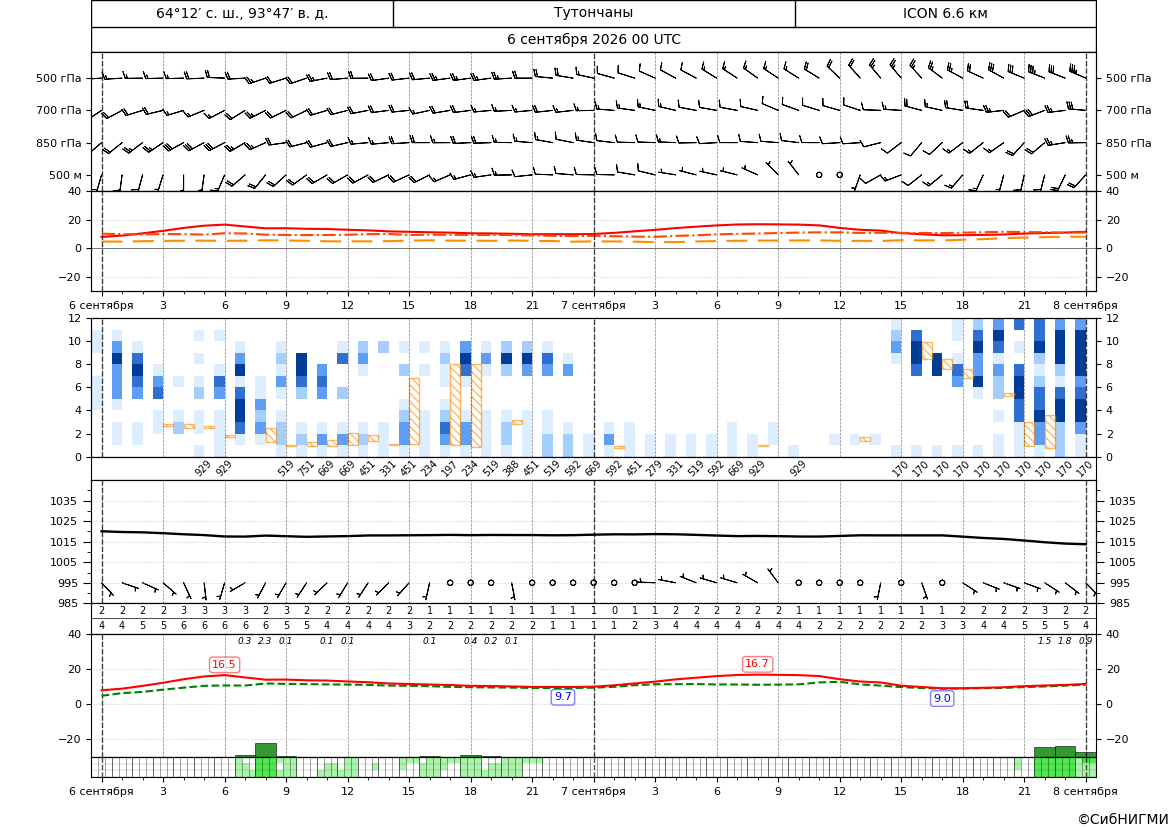Image resolution: width=1169 pixels, height=827 pixels.
Task: Click the ©СибНИГМИ copyright text
Action: pos(1123,819)
